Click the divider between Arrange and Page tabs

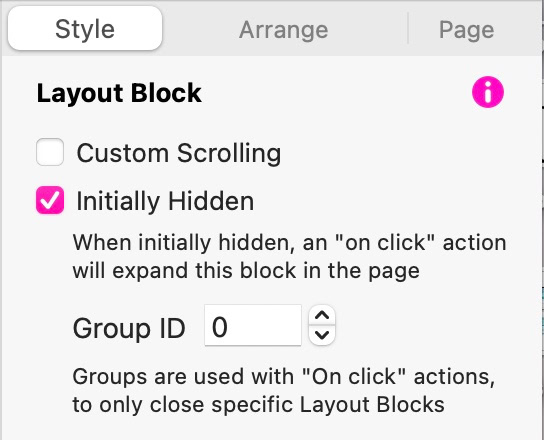coord(408,28)
